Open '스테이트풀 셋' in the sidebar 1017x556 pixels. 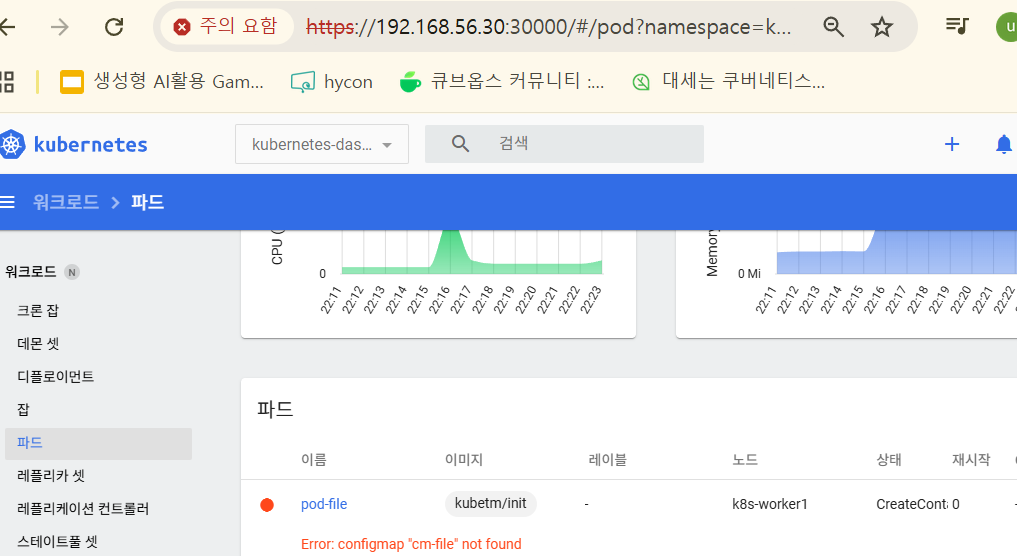click(x=57, y=542)
